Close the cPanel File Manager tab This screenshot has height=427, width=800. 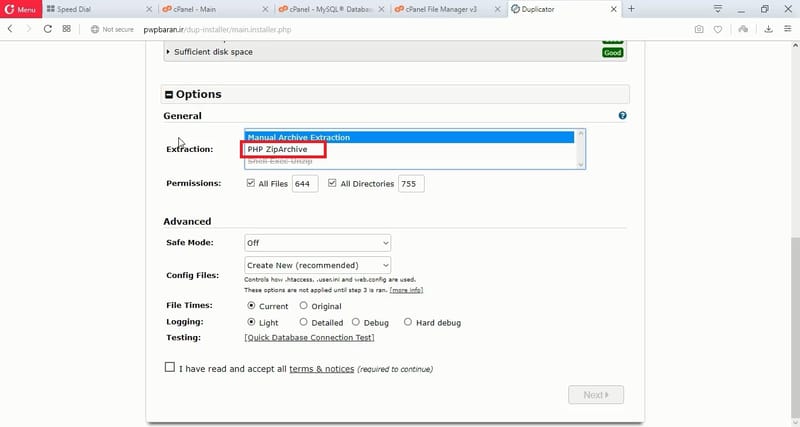(x=497, y=9)
